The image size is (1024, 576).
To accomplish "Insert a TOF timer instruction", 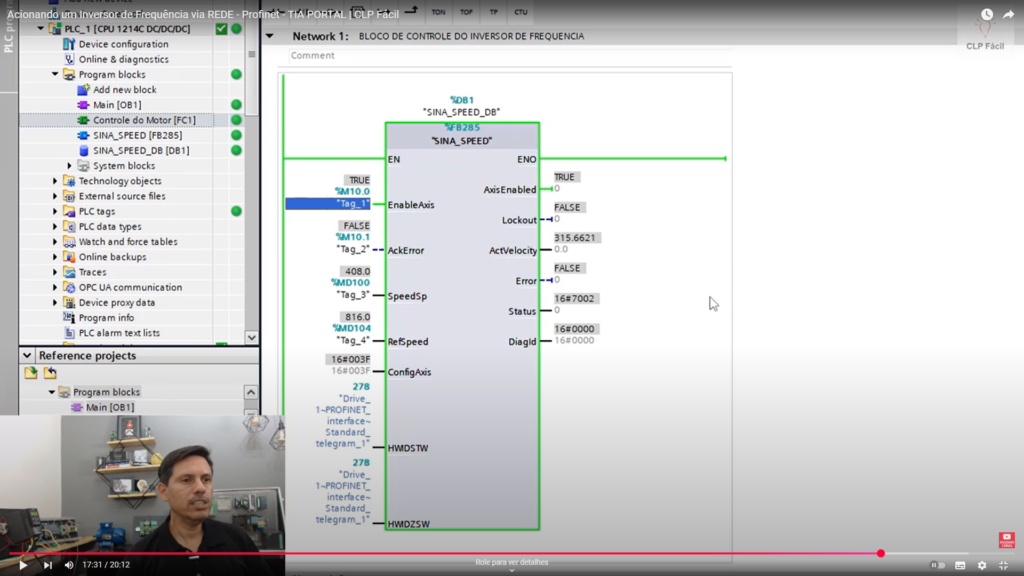I will [466, 12].
